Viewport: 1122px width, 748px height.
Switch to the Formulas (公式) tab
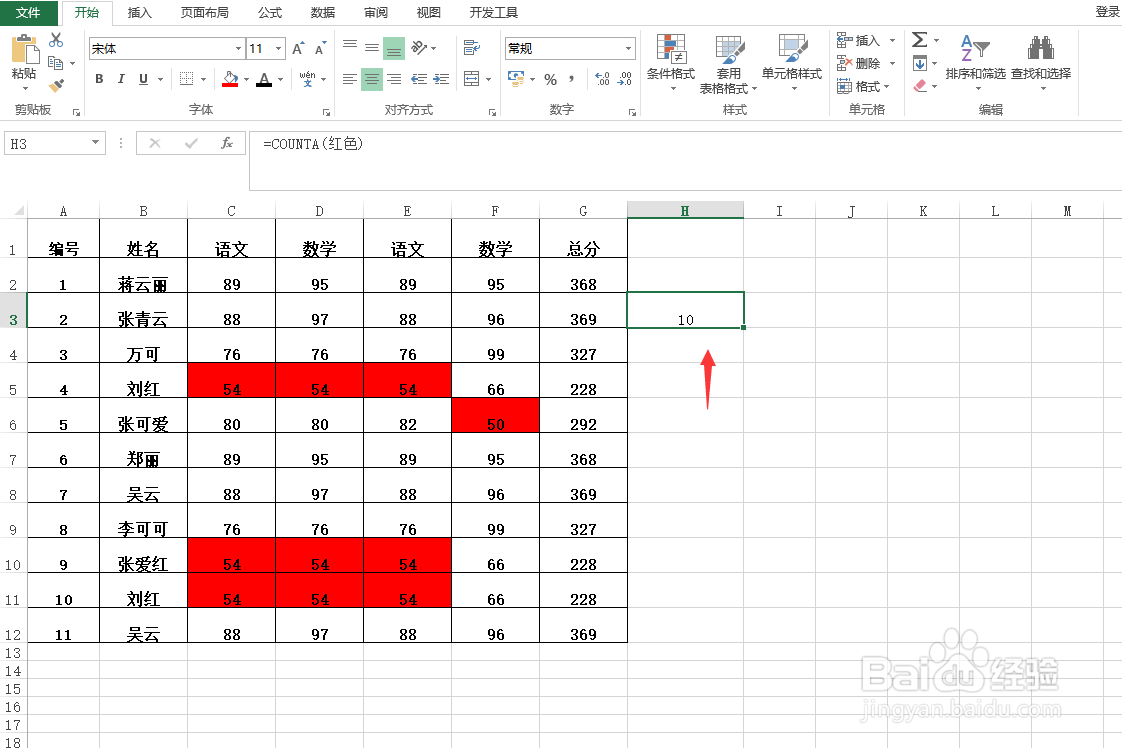(270, 12)
